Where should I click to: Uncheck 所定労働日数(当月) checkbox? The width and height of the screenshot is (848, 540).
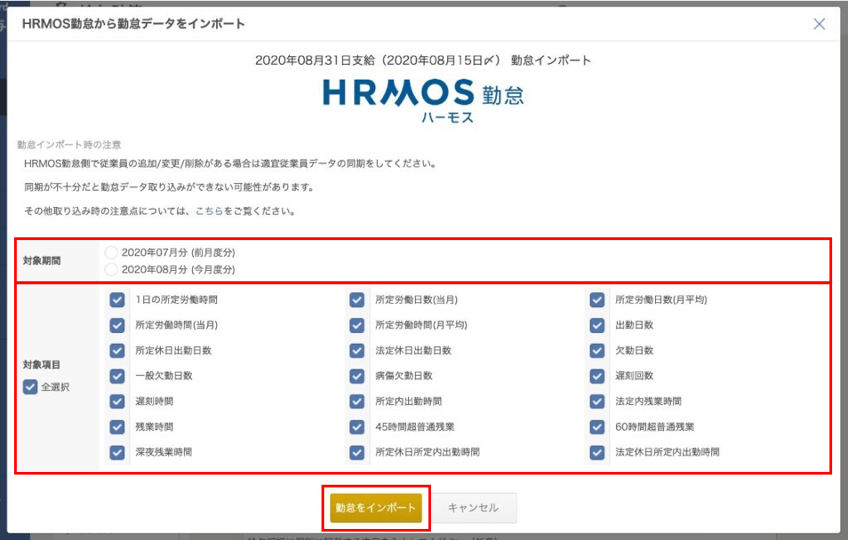click(x=357, y=300)
